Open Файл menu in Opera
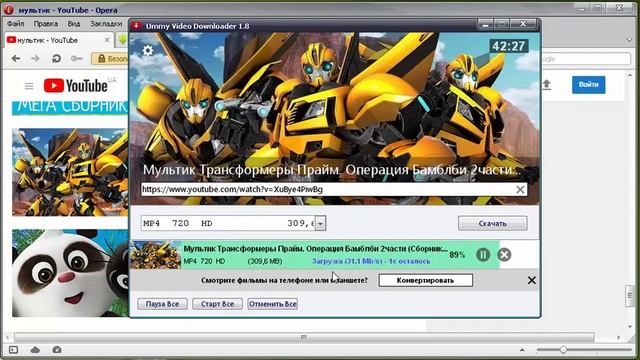The width and height of the screenshot is (640, 360). click(16, 24)
